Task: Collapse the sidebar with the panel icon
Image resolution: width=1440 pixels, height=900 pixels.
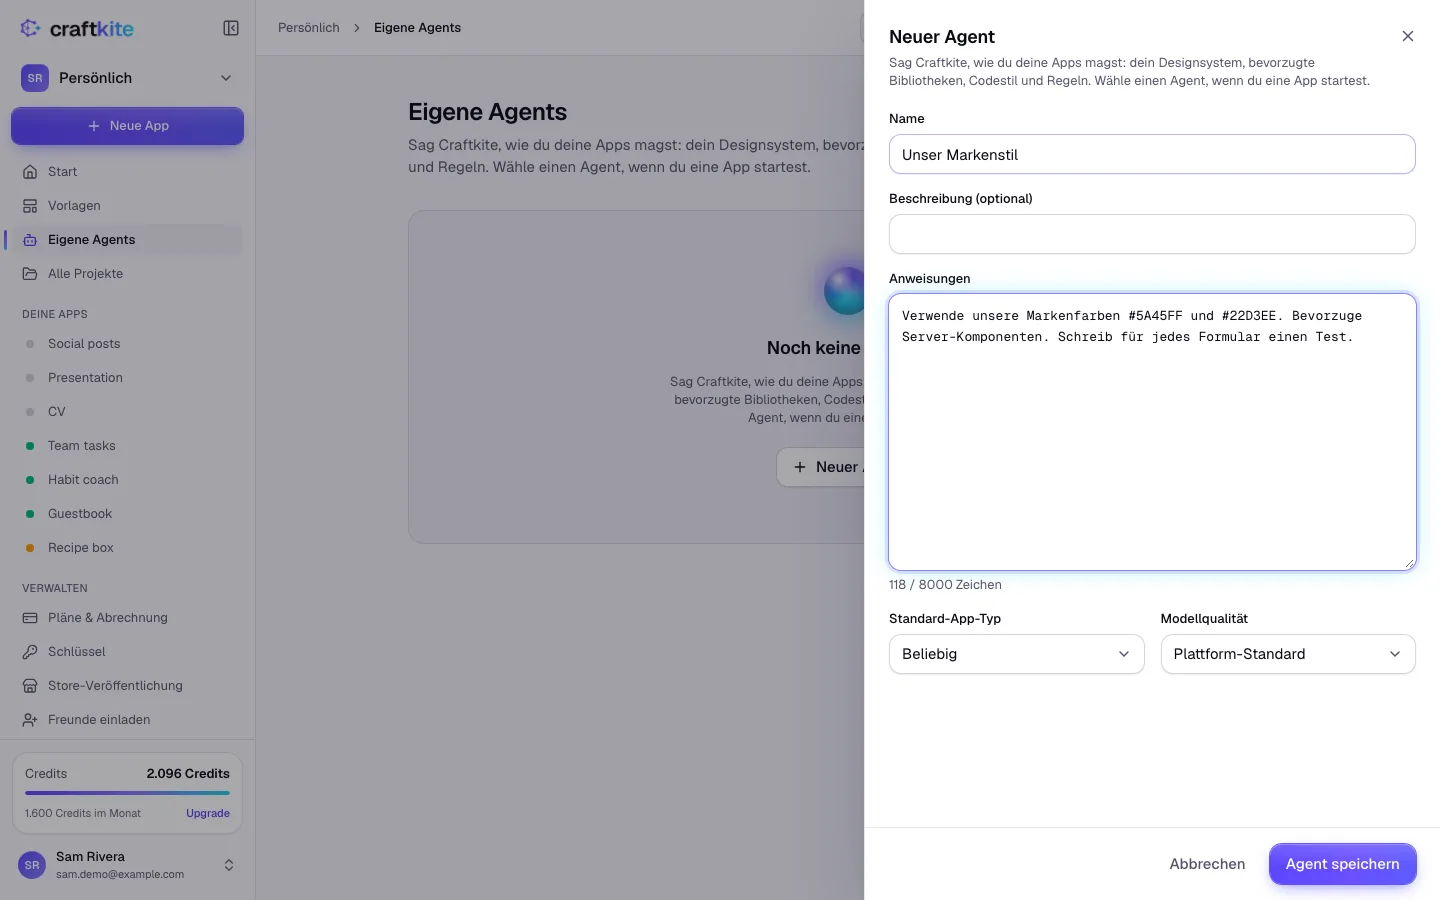Action: coord(231,28)
